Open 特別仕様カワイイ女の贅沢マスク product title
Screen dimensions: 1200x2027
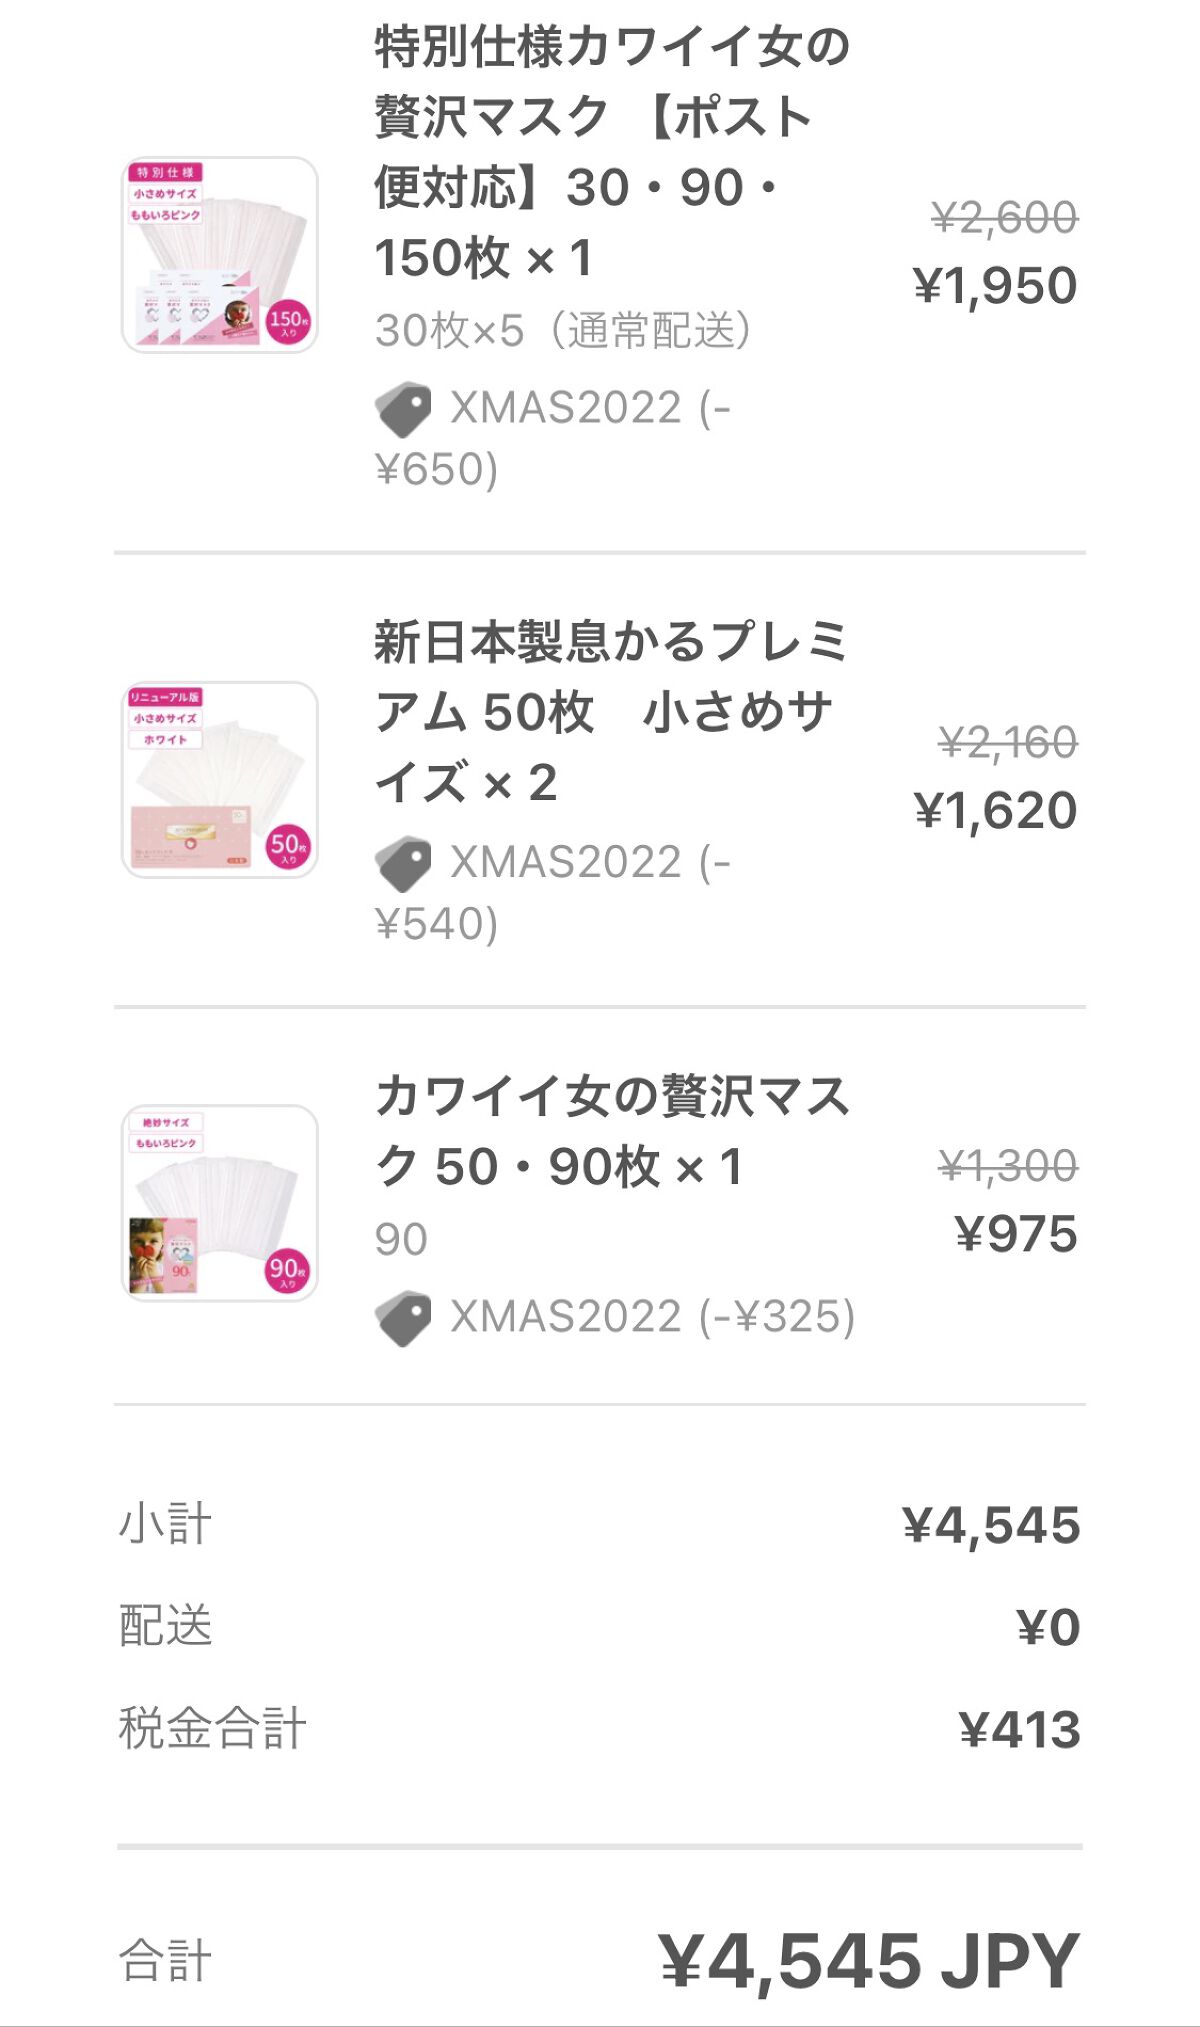pyautogui.click(x=610, y=152)
